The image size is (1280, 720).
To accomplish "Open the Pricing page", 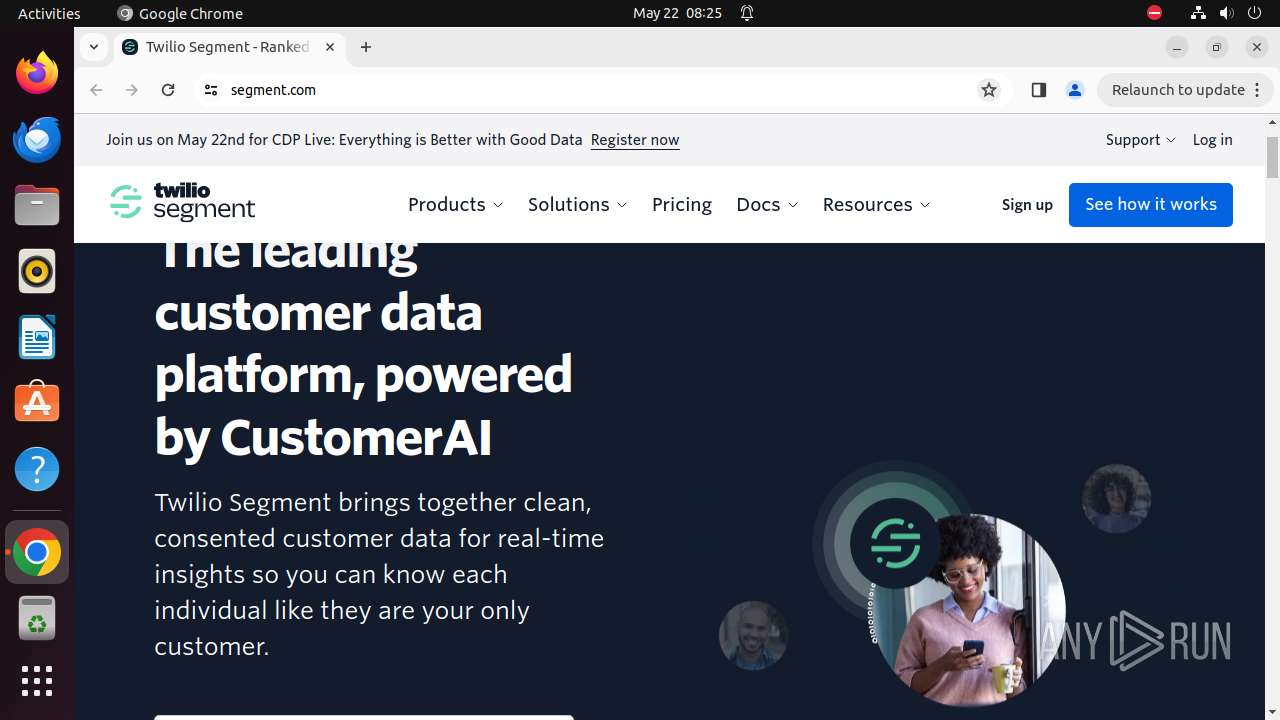I will (682, 204).
